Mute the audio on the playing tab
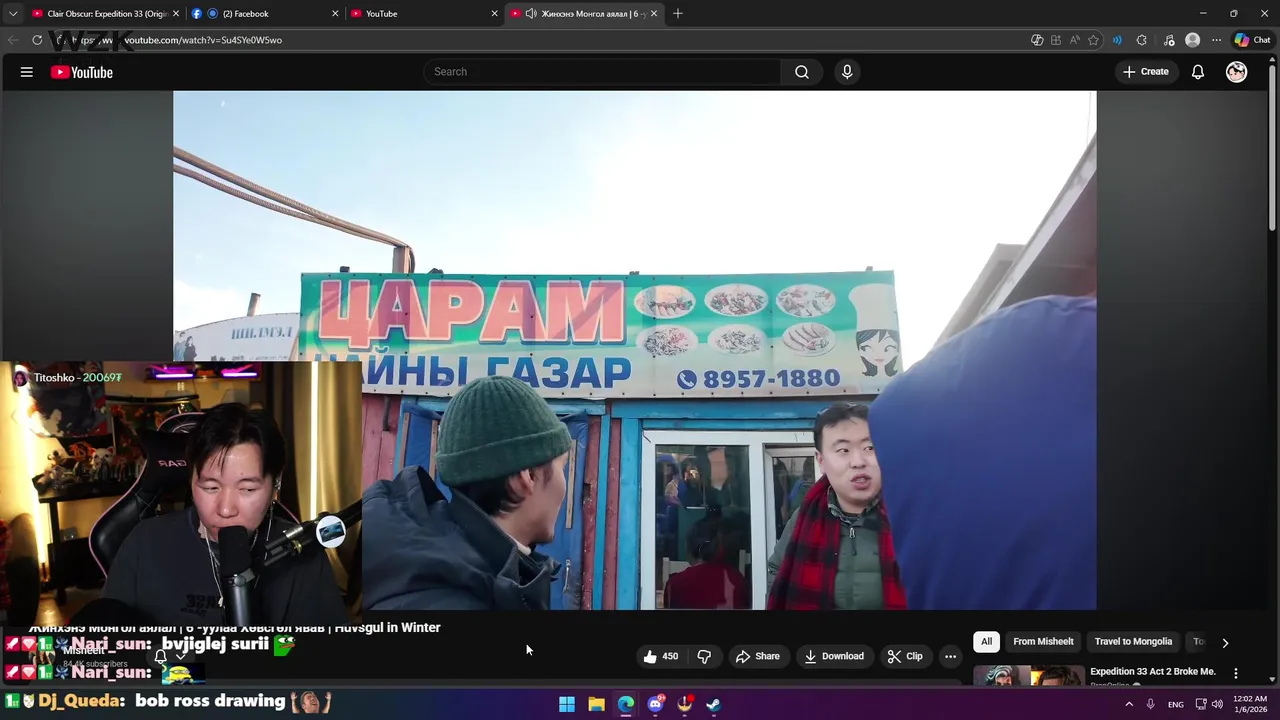The image size is (1280, 720). [531, 13]
